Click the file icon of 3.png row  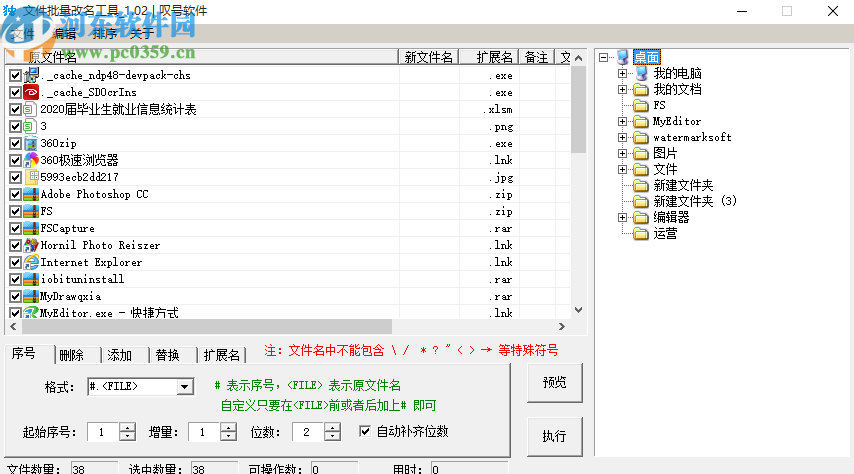[x=31, y=126]
